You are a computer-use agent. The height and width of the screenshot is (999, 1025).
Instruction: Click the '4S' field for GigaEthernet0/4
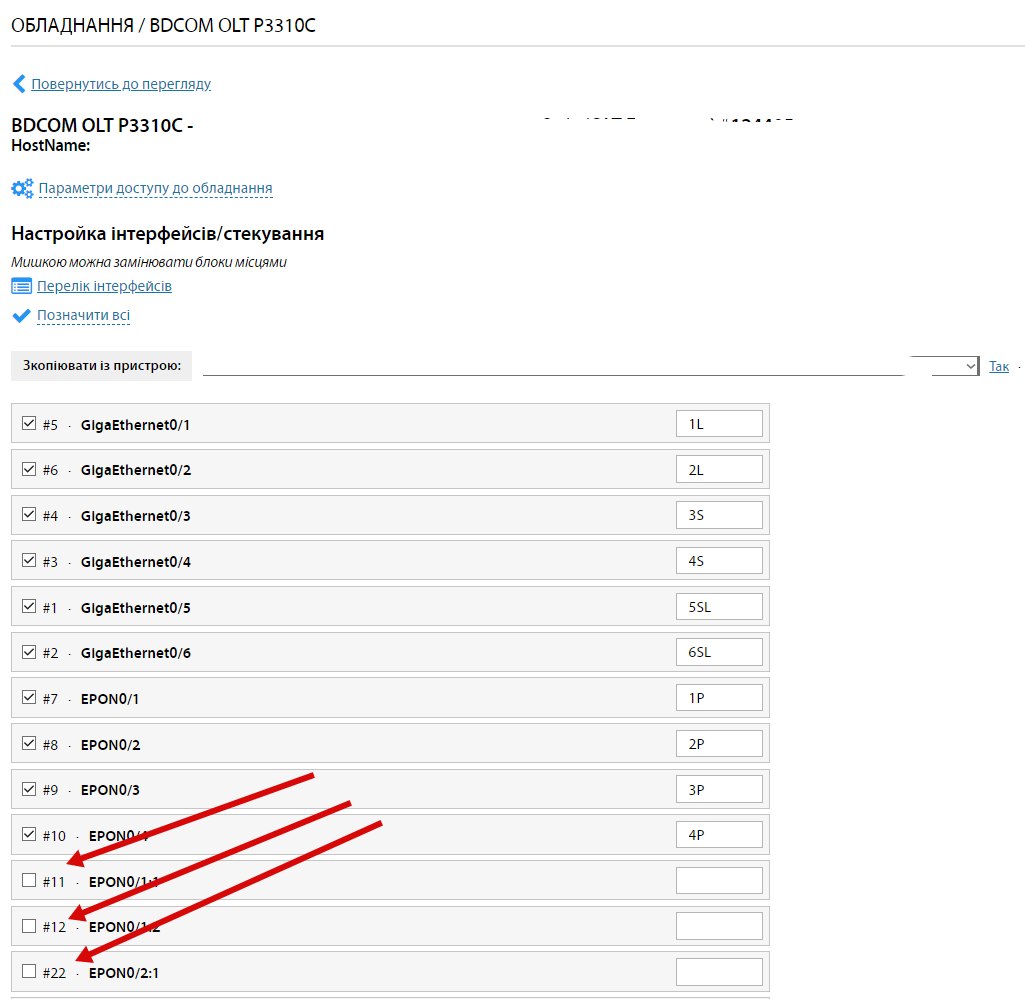click(719, 561)
